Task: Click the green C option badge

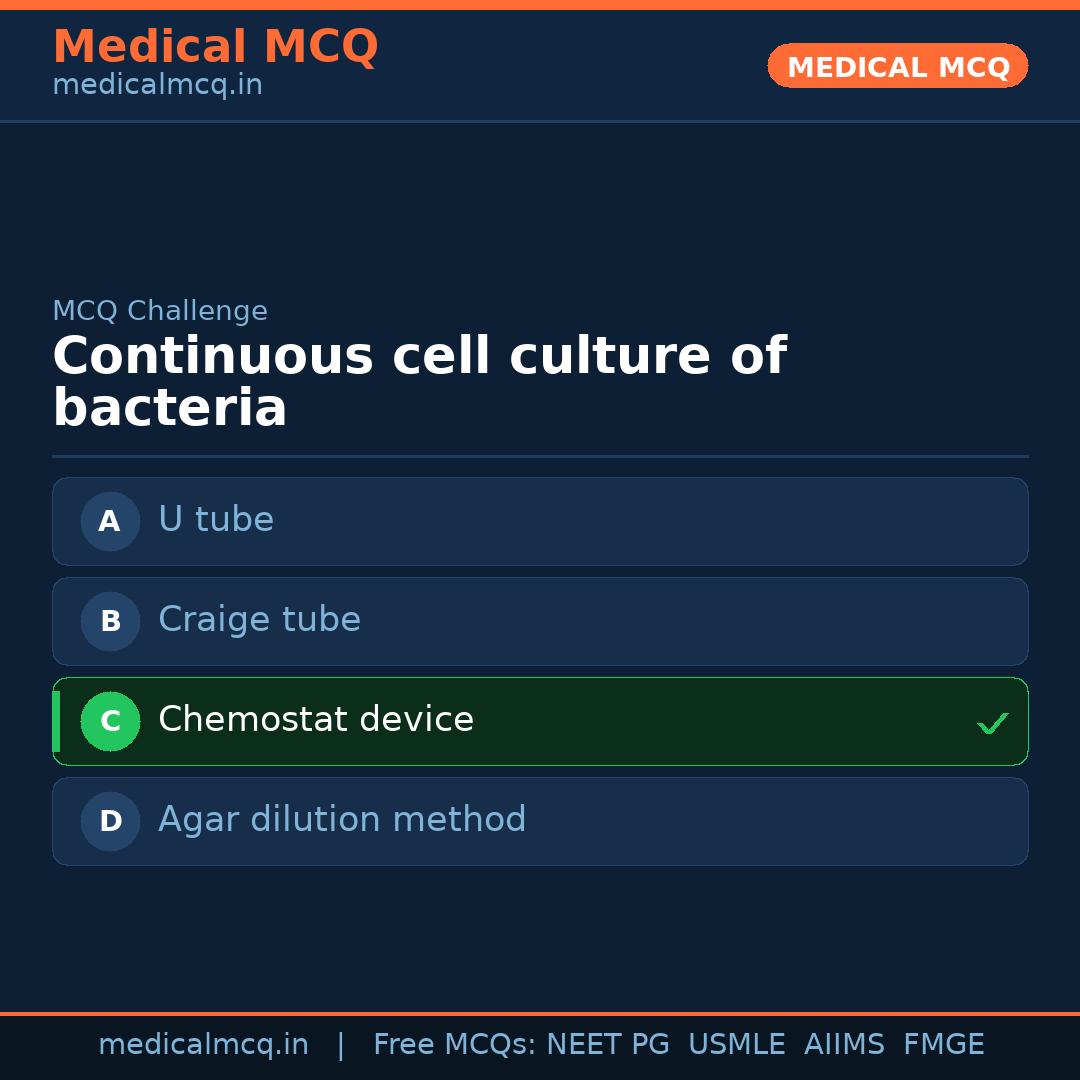Action: (x=110, y=721)
